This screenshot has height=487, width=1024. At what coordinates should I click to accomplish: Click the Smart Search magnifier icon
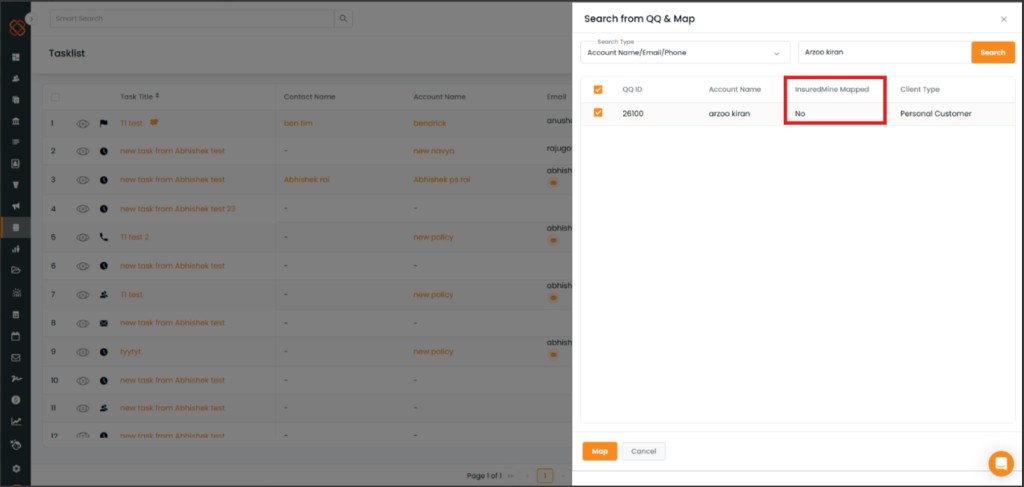click(x=343, y=19)
